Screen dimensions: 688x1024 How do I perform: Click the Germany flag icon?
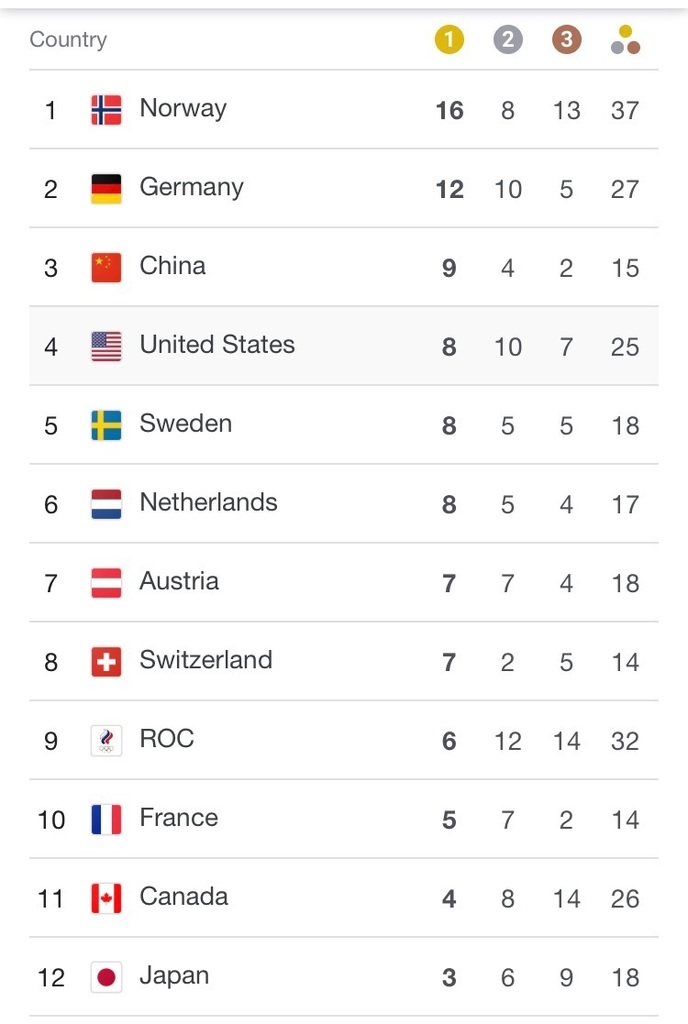tap(106, 189)
